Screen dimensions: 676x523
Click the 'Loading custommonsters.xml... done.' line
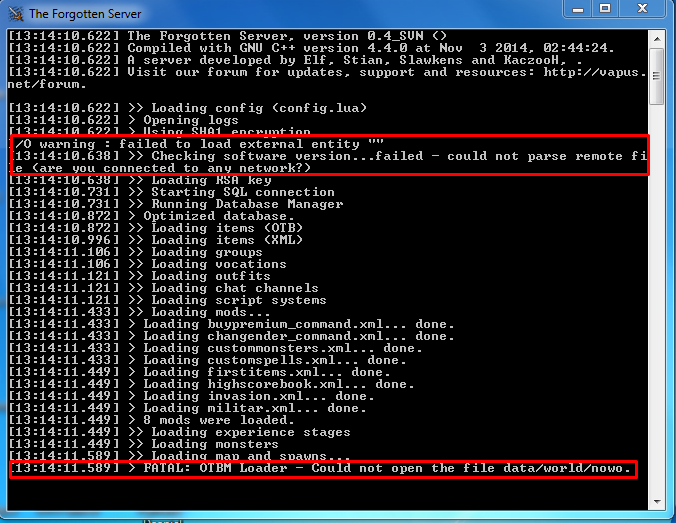[216, 348]
